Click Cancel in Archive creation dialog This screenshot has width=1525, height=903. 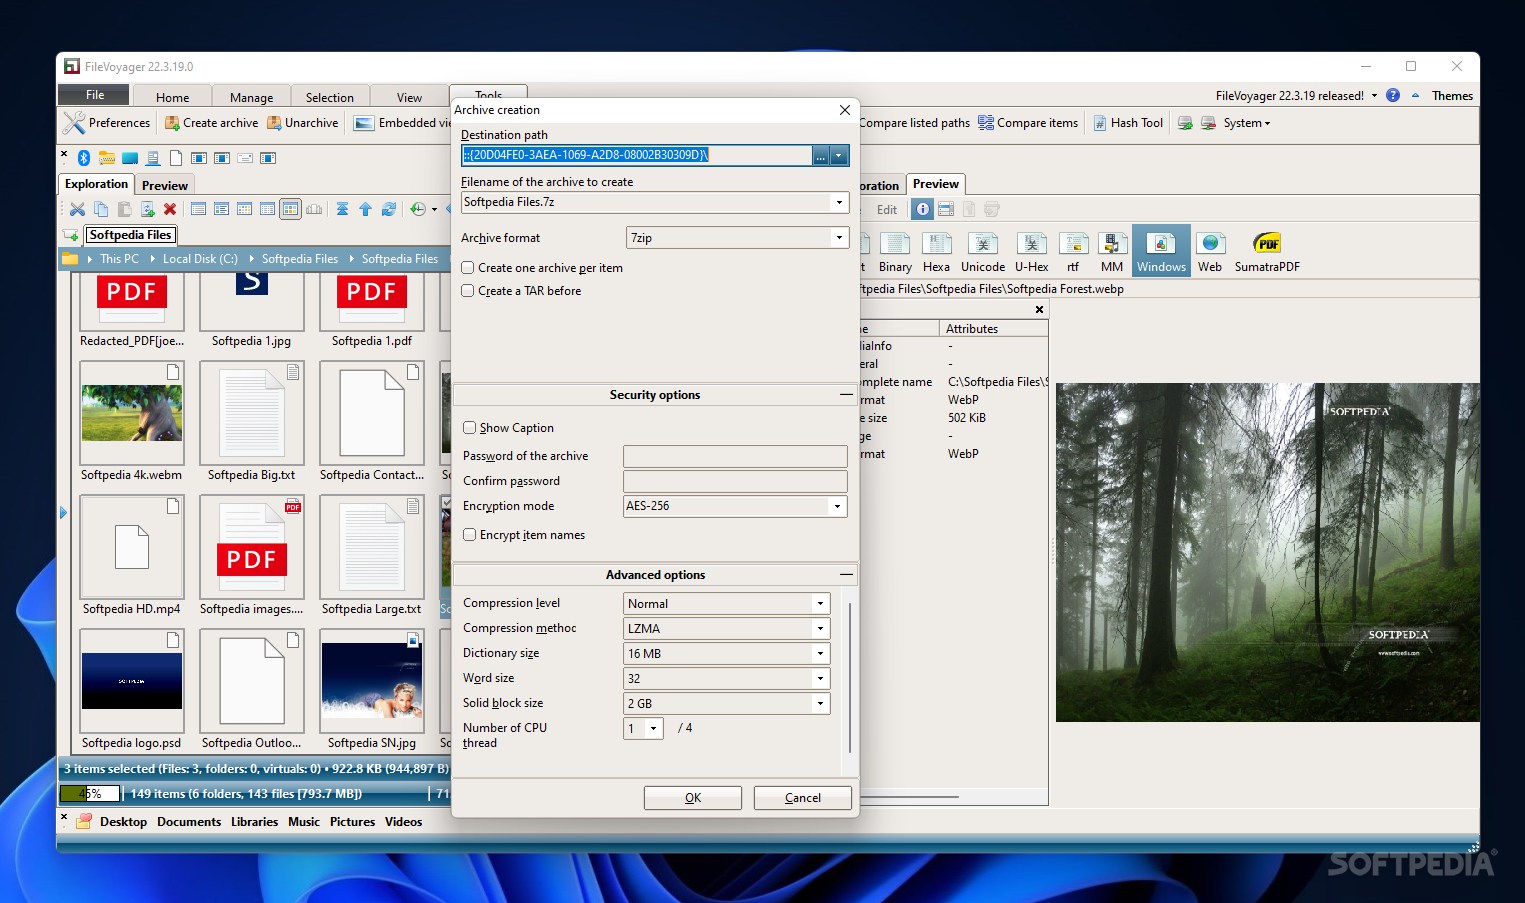(x=802, y=798)
